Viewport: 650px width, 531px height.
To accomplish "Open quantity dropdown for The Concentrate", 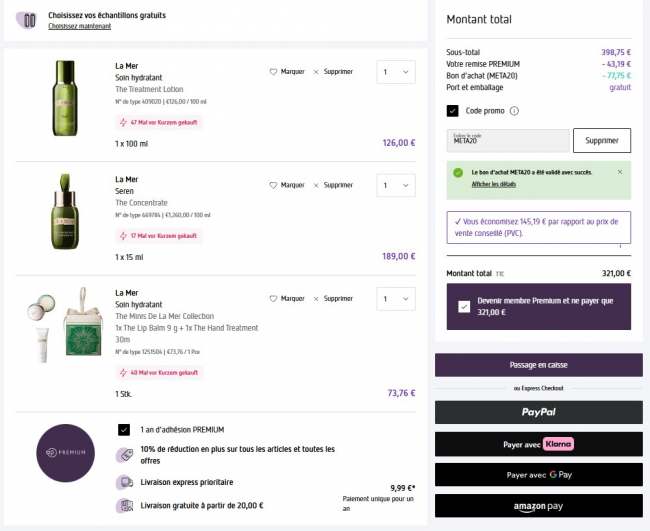I will (395, 185).
